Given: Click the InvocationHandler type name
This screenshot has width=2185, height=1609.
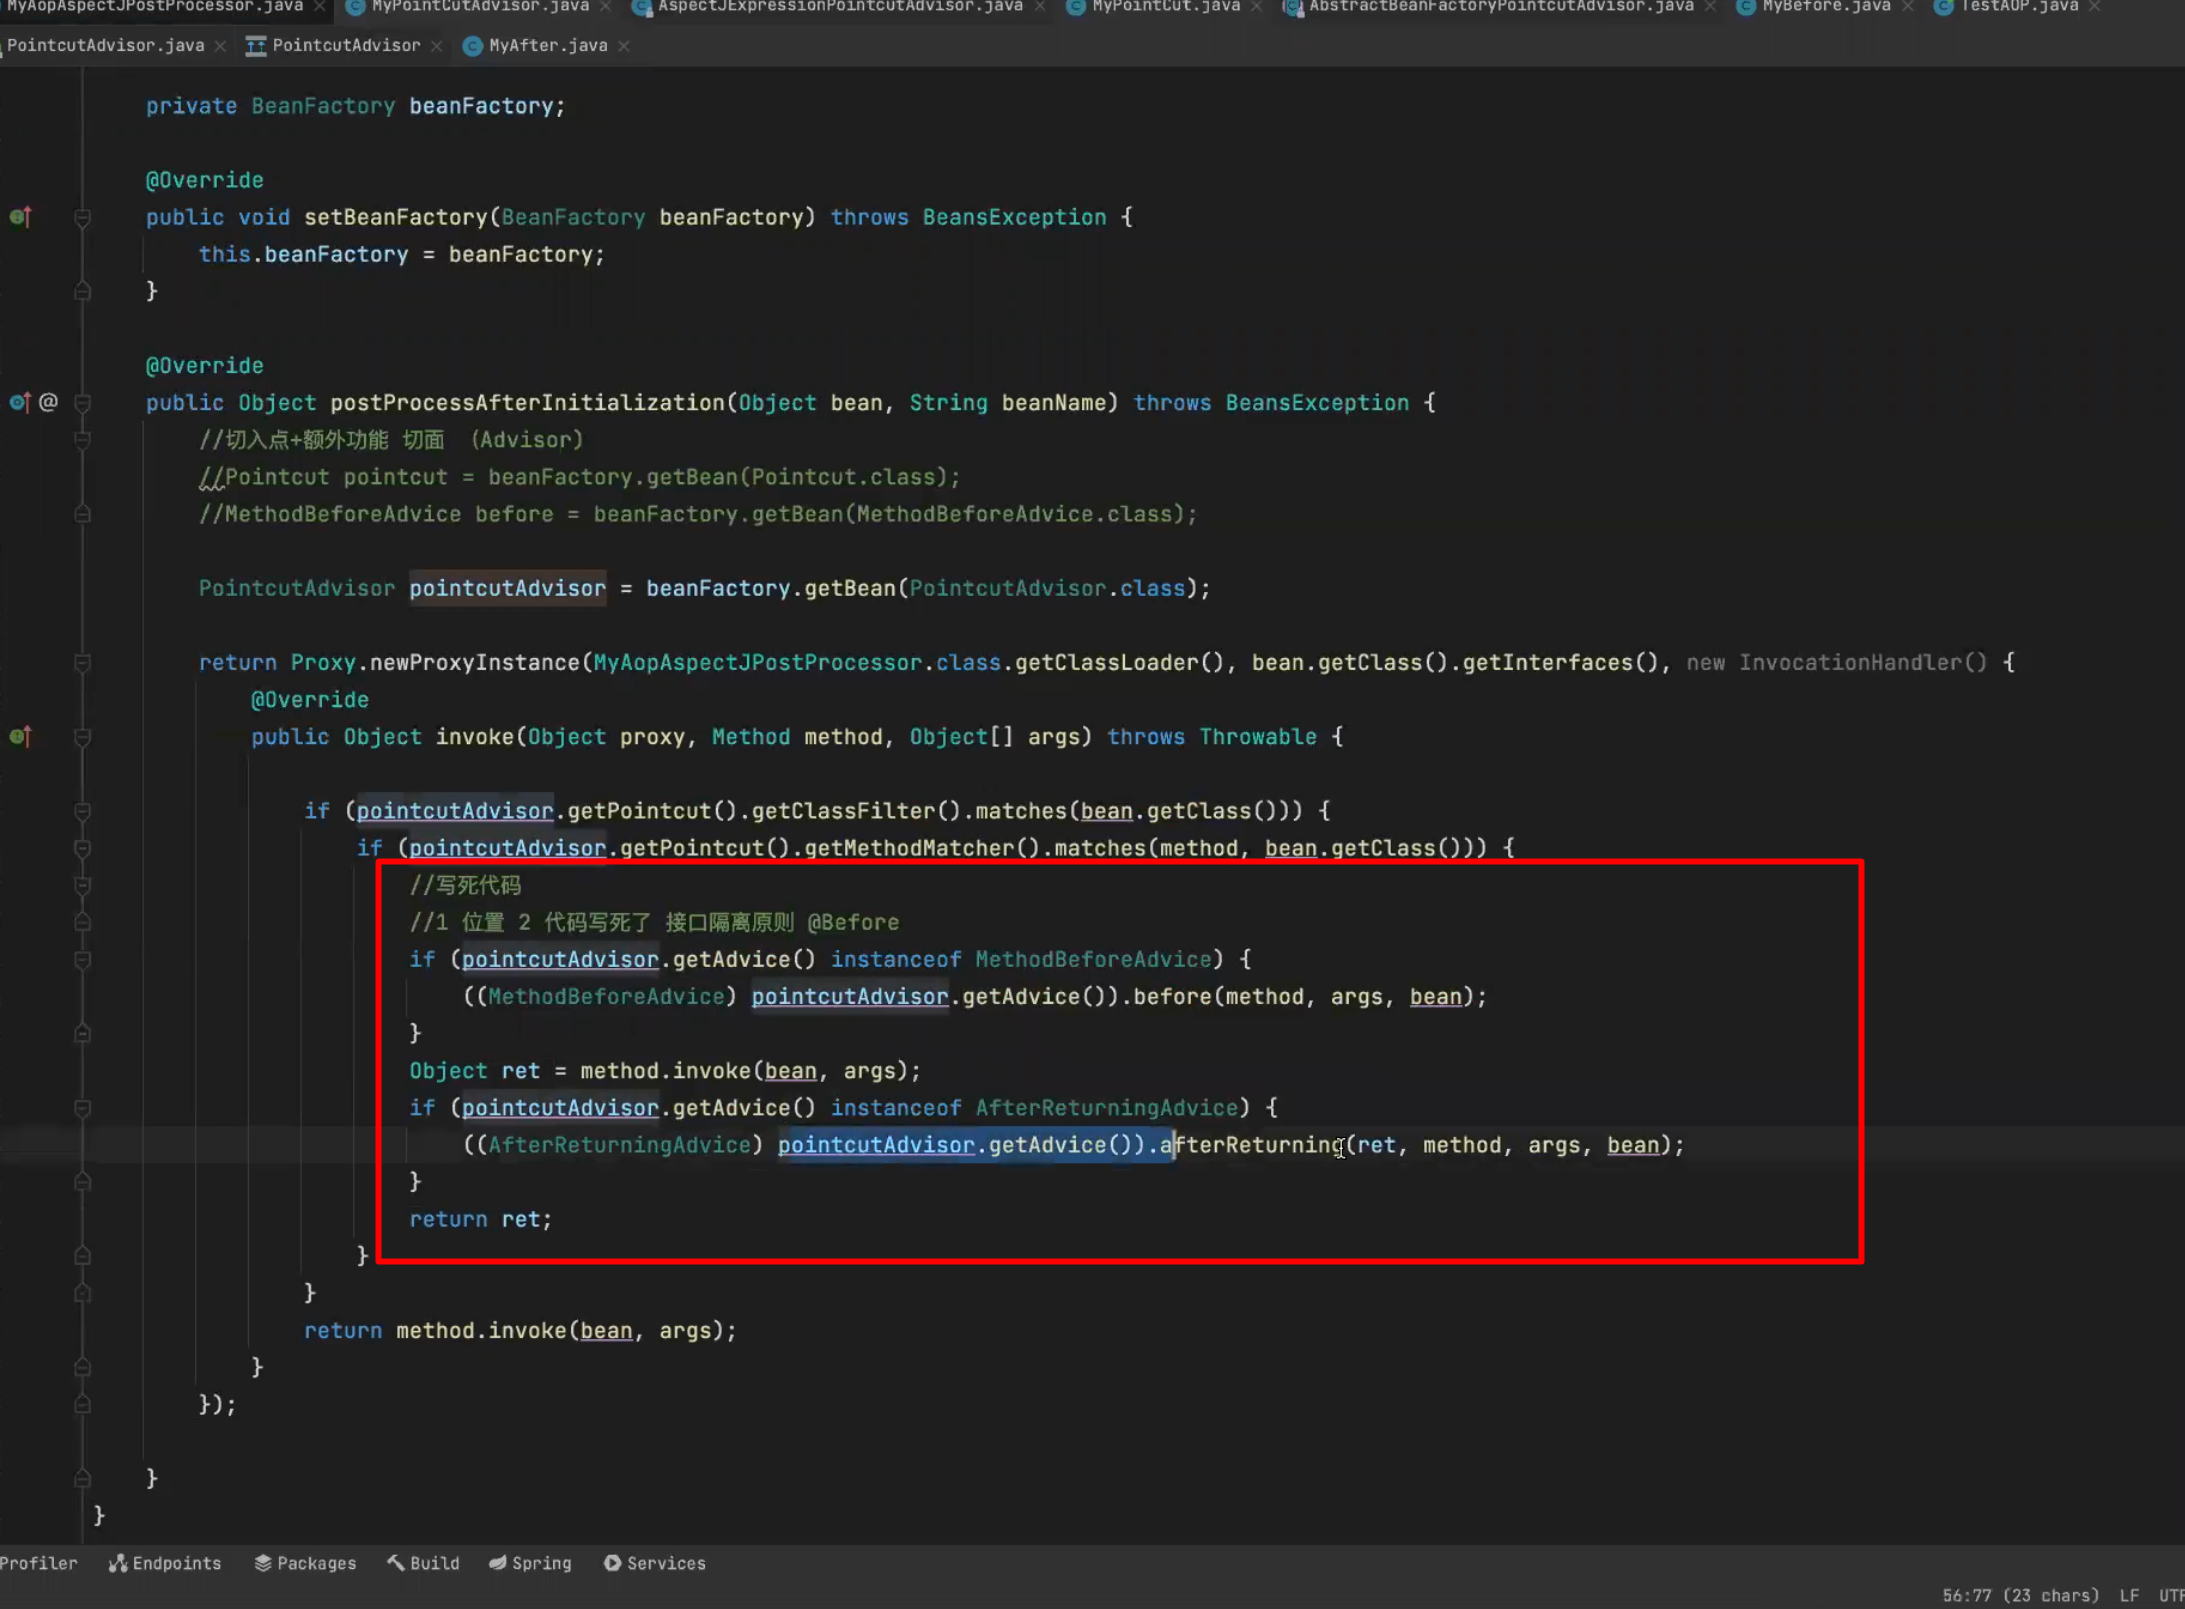Looking at the screenshot, I should 1849,662.
